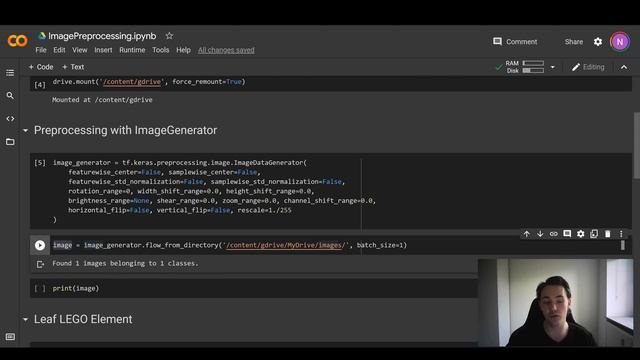Delete the cell with trash icon
The height and width of the screenshot is (360, 640).
tap(607, 234)
